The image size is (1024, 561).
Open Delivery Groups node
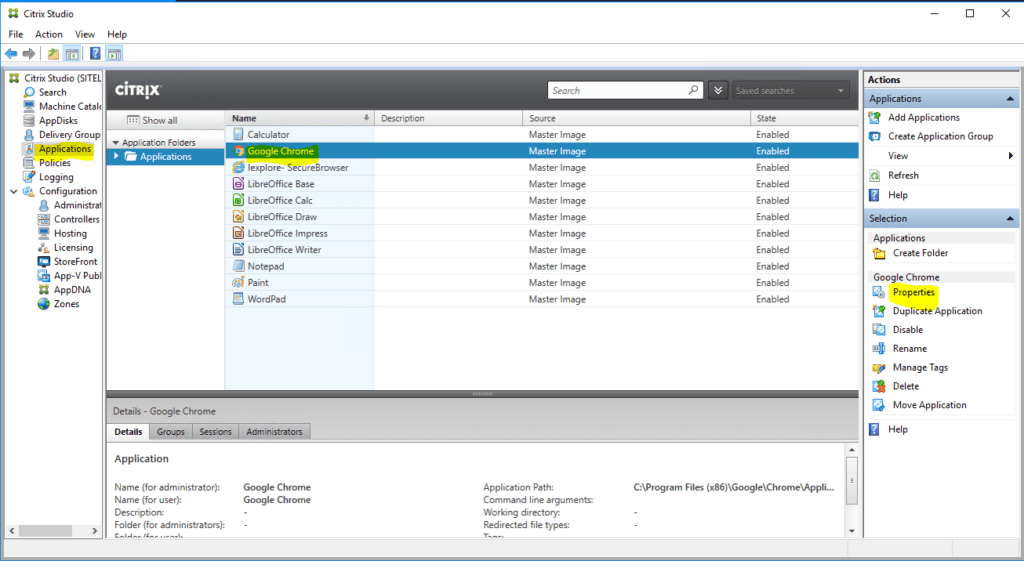(69, 135)
